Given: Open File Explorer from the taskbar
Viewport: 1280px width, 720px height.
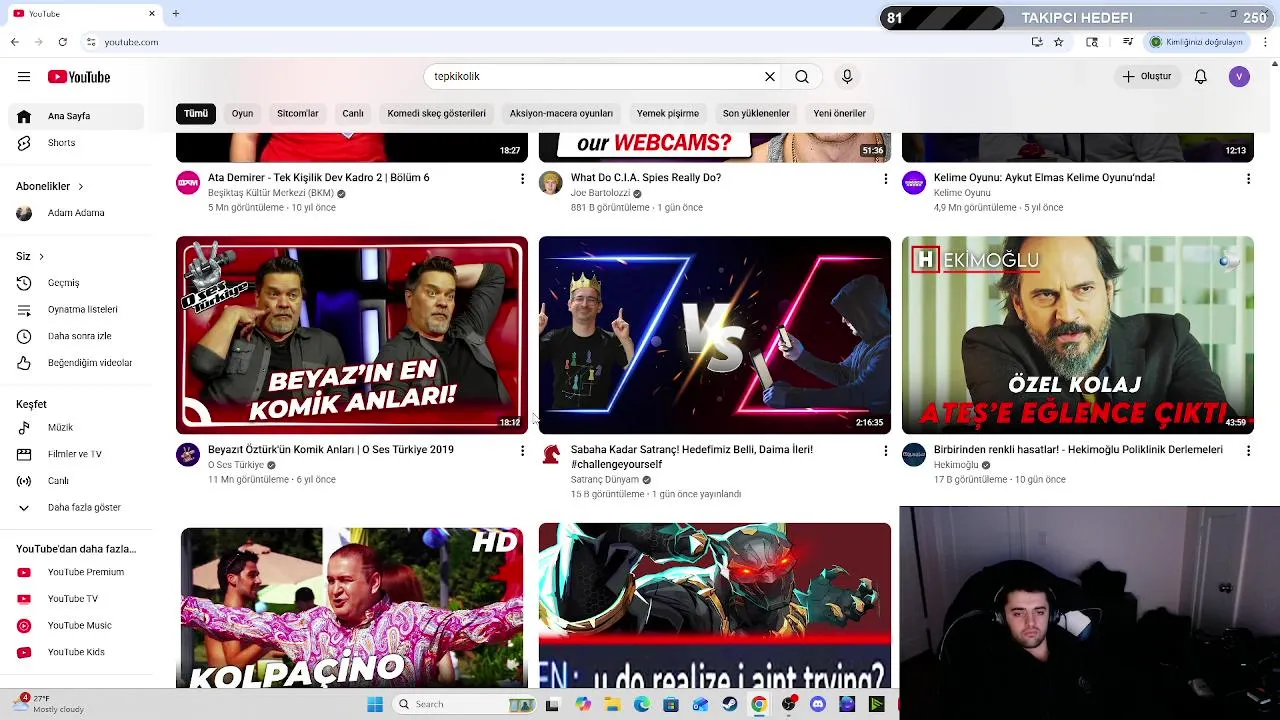Looking at the screenshot, I should (x=612, y=704).
